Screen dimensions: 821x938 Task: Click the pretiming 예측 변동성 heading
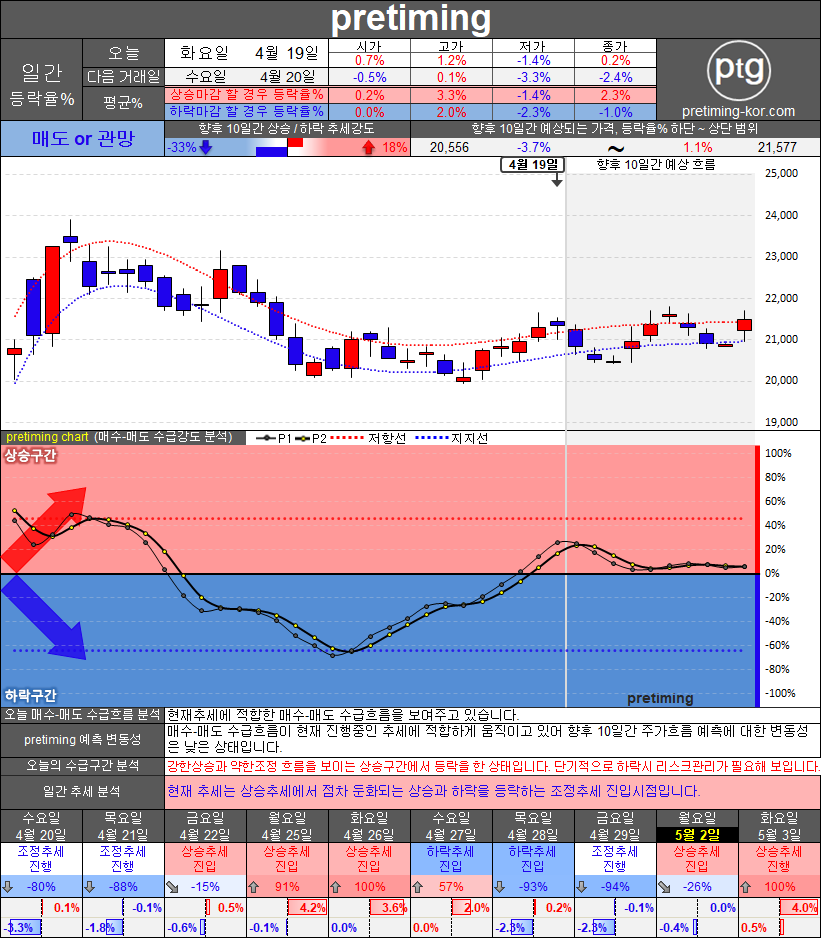pyautogui.click(x=82, y=740)
